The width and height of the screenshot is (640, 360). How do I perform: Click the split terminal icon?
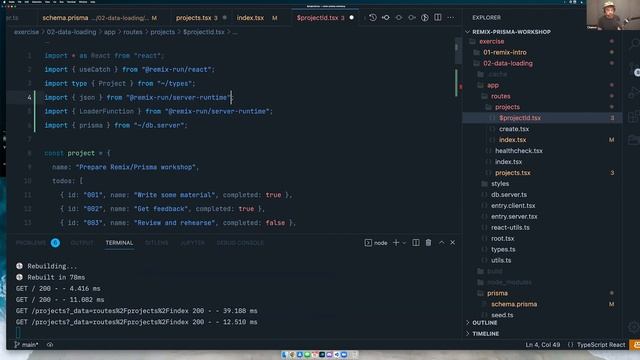click(416, 242)
